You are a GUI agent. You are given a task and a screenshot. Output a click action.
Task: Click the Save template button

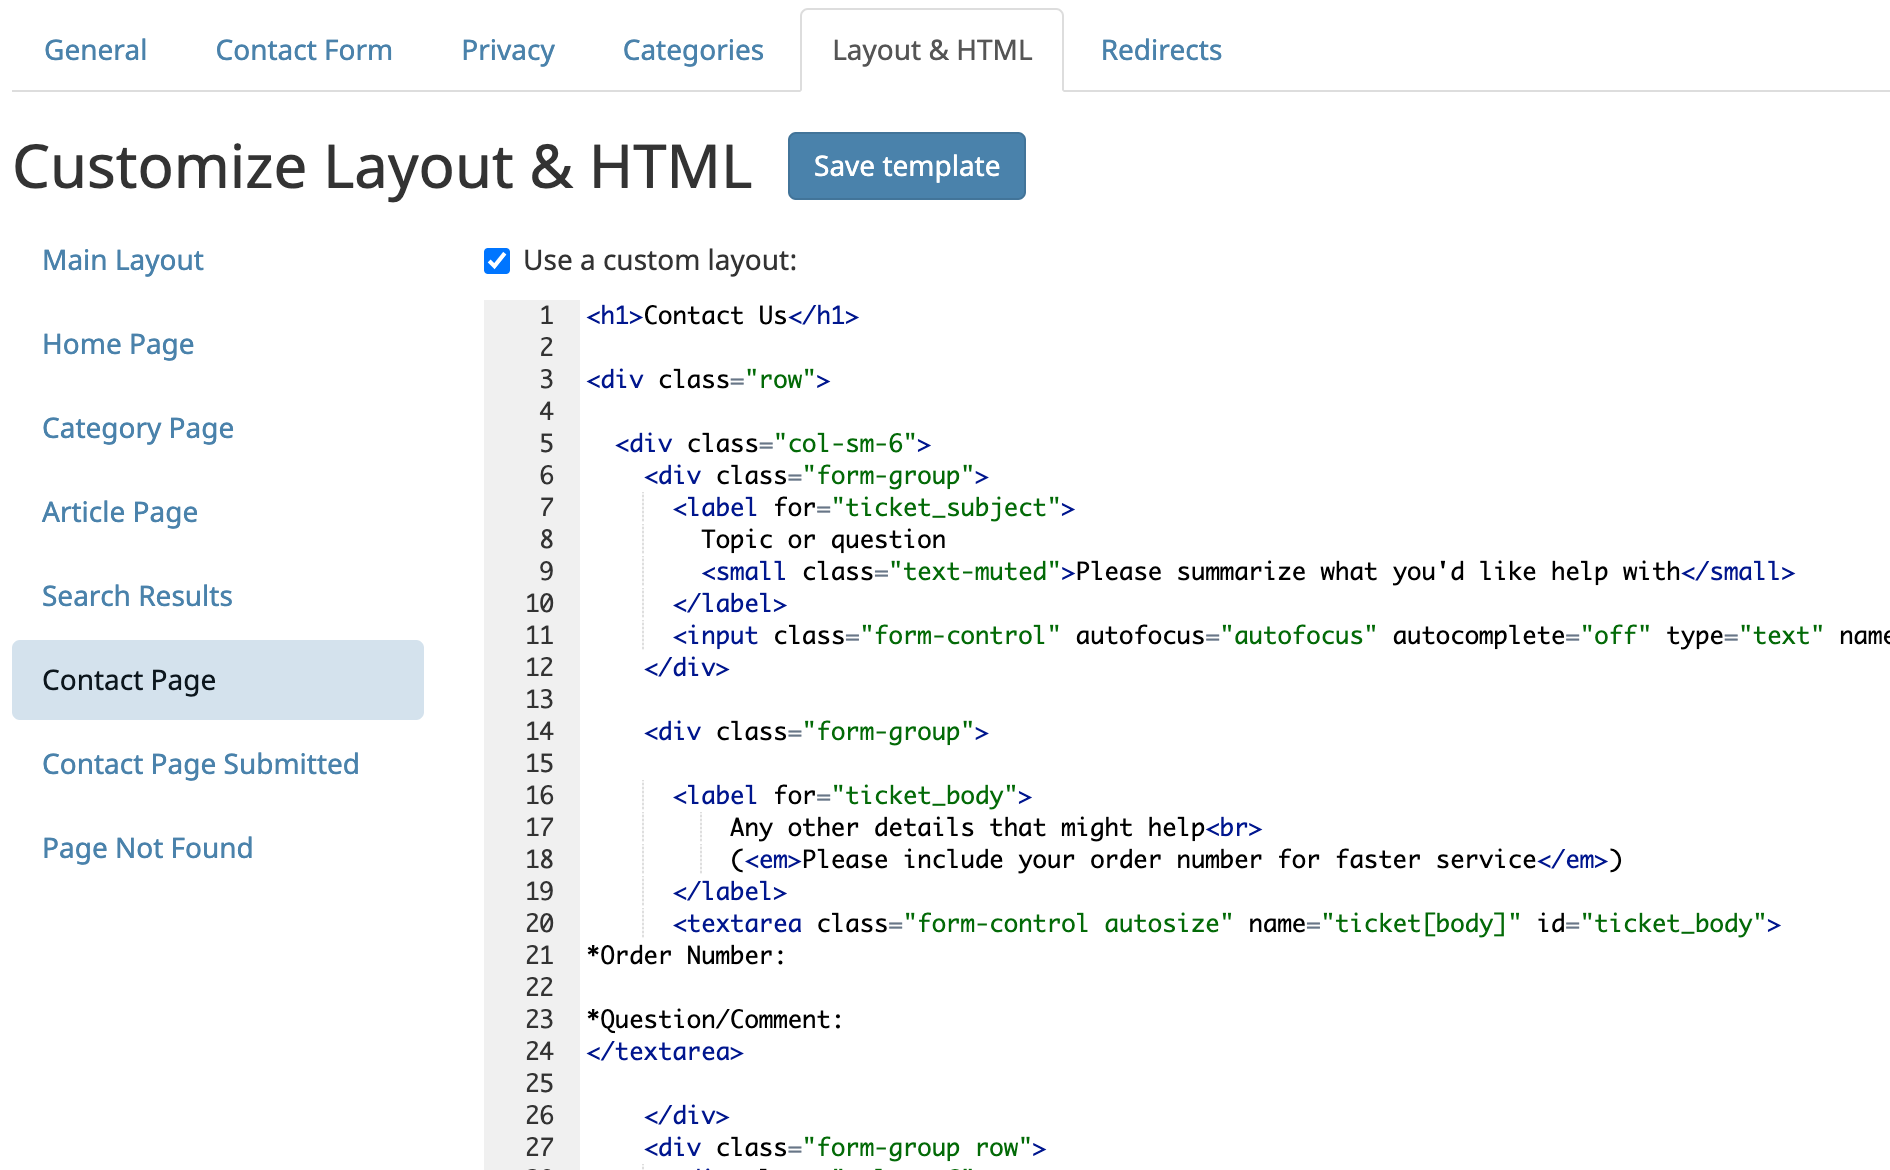click(x=907, y=166)
